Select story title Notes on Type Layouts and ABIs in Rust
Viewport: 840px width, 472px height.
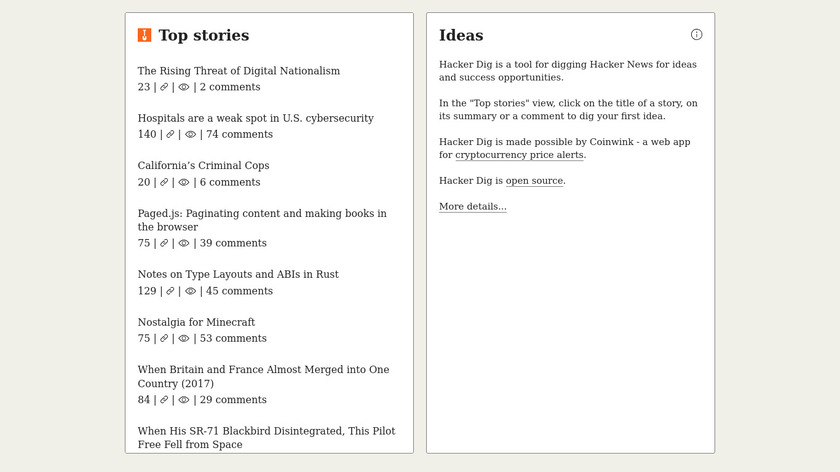[238, 274]
